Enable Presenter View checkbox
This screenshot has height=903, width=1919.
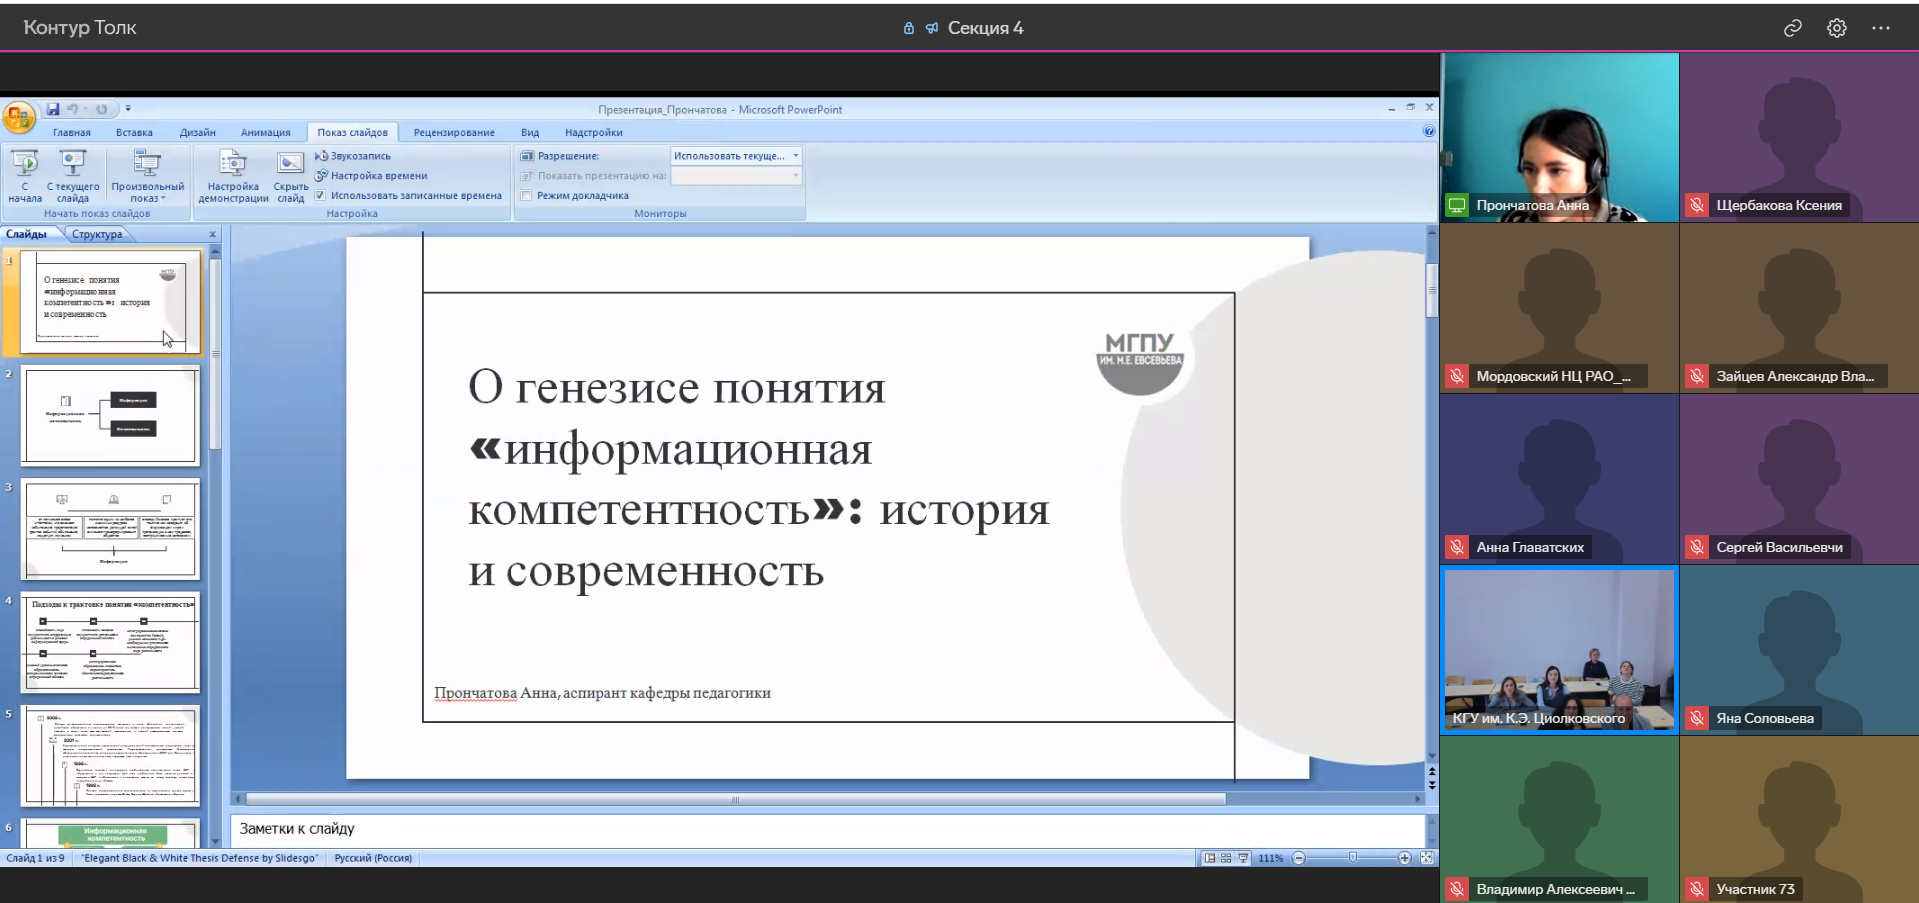(x=527, y=196)
